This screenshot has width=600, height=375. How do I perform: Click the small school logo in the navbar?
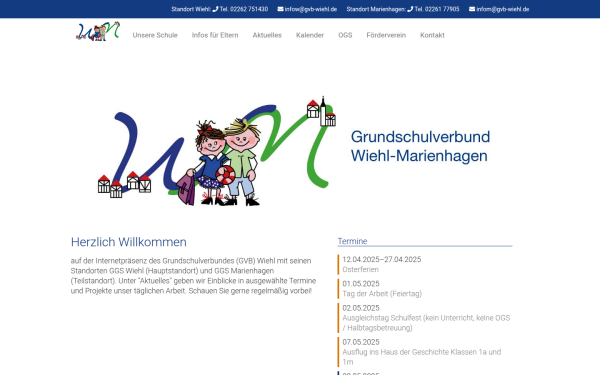[98, 31]
